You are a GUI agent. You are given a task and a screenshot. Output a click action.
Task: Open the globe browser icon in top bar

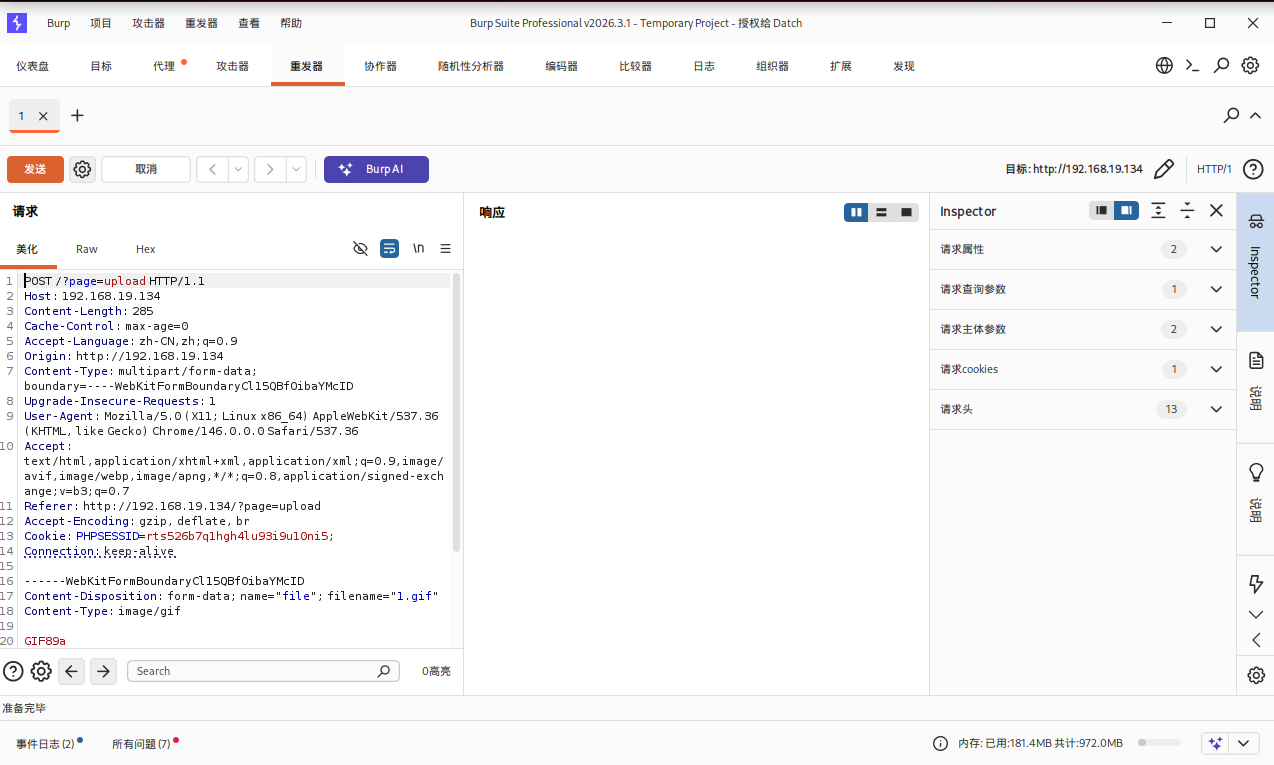(1164, 66)
